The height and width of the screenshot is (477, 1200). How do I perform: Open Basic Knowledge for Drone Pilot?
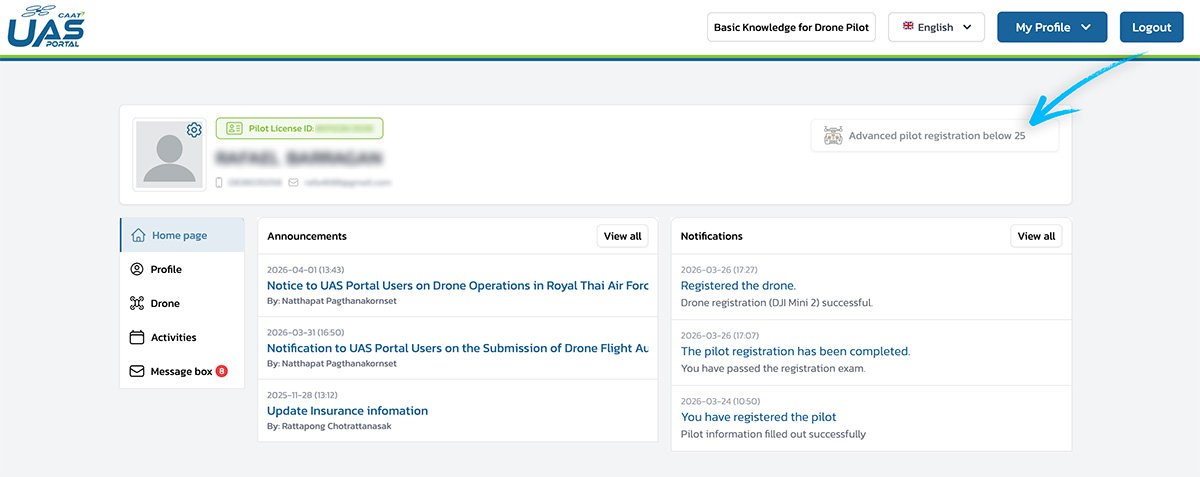coord(792,27)
